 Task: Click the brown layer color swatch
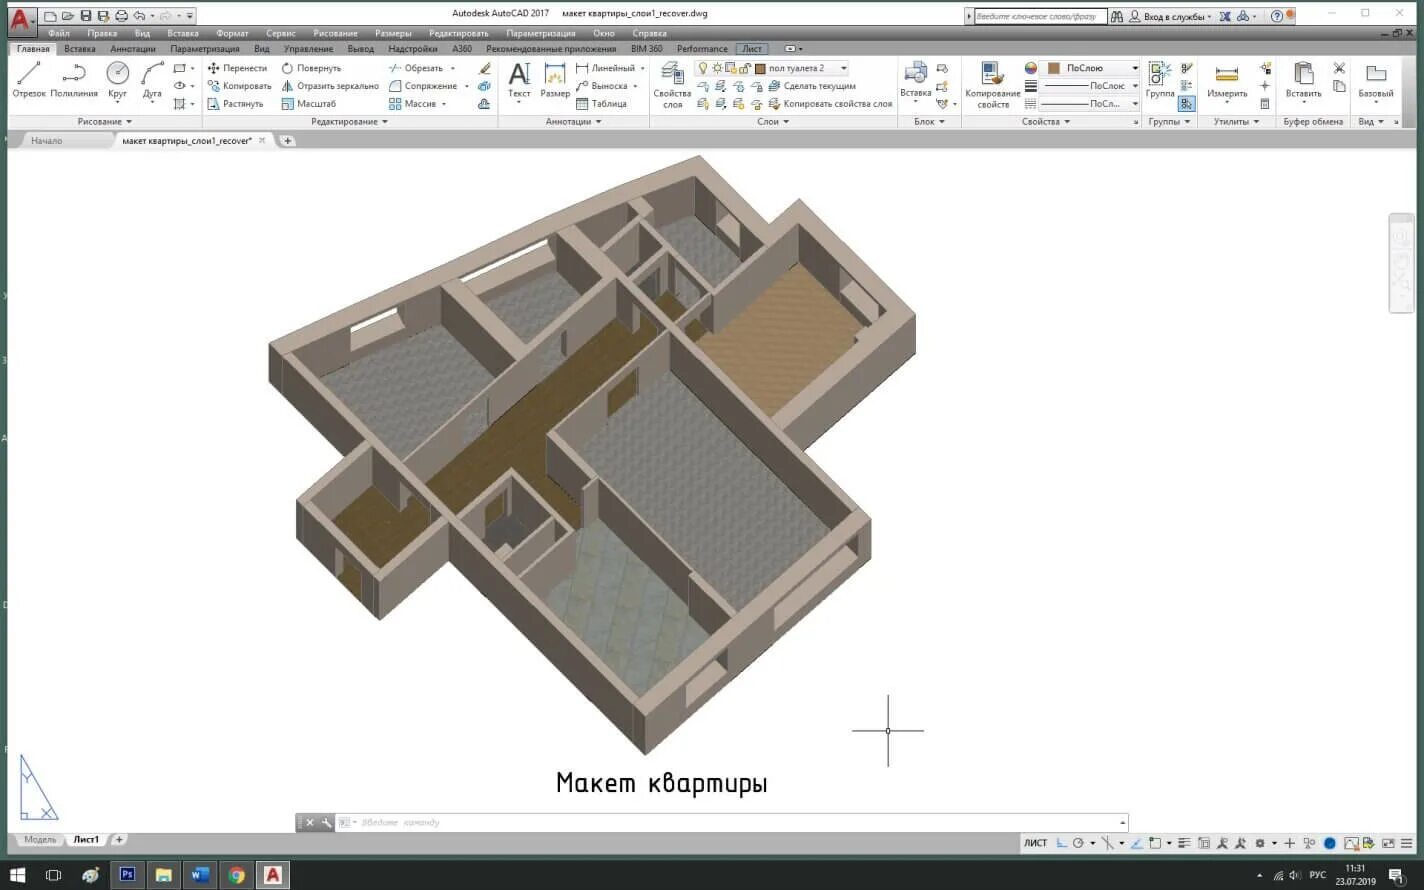[760, 68]
